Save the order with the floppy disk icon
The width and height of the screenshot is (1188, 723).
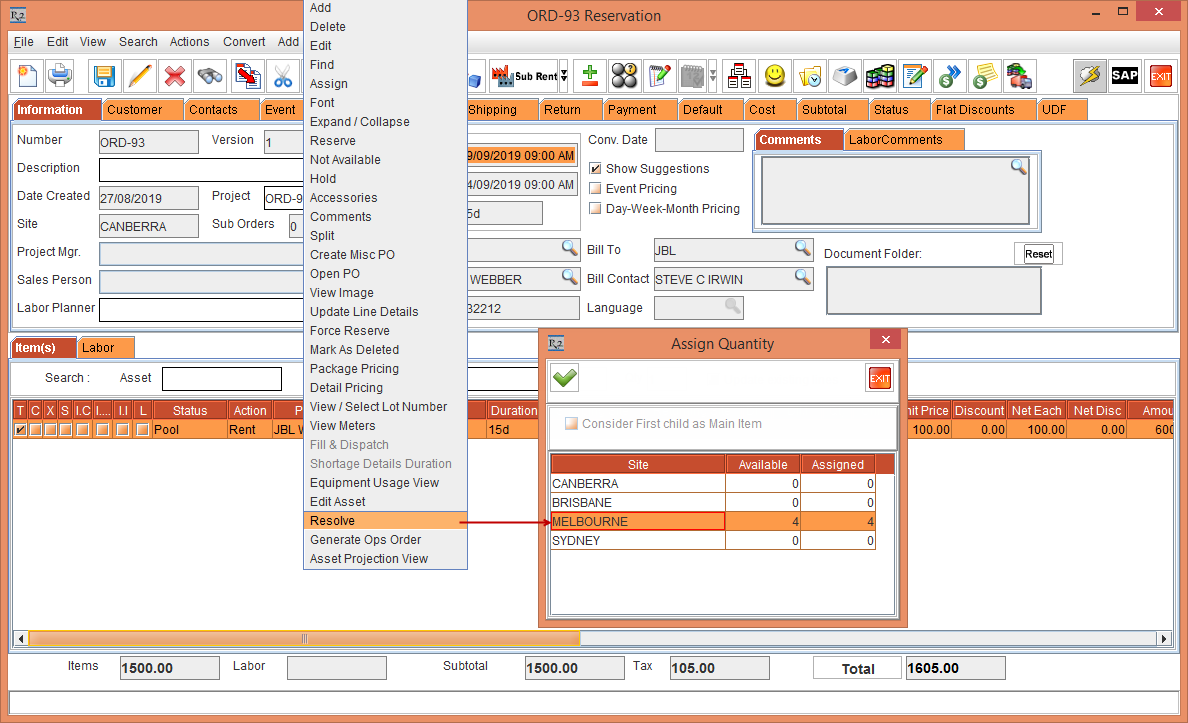(x=104, y=76)
